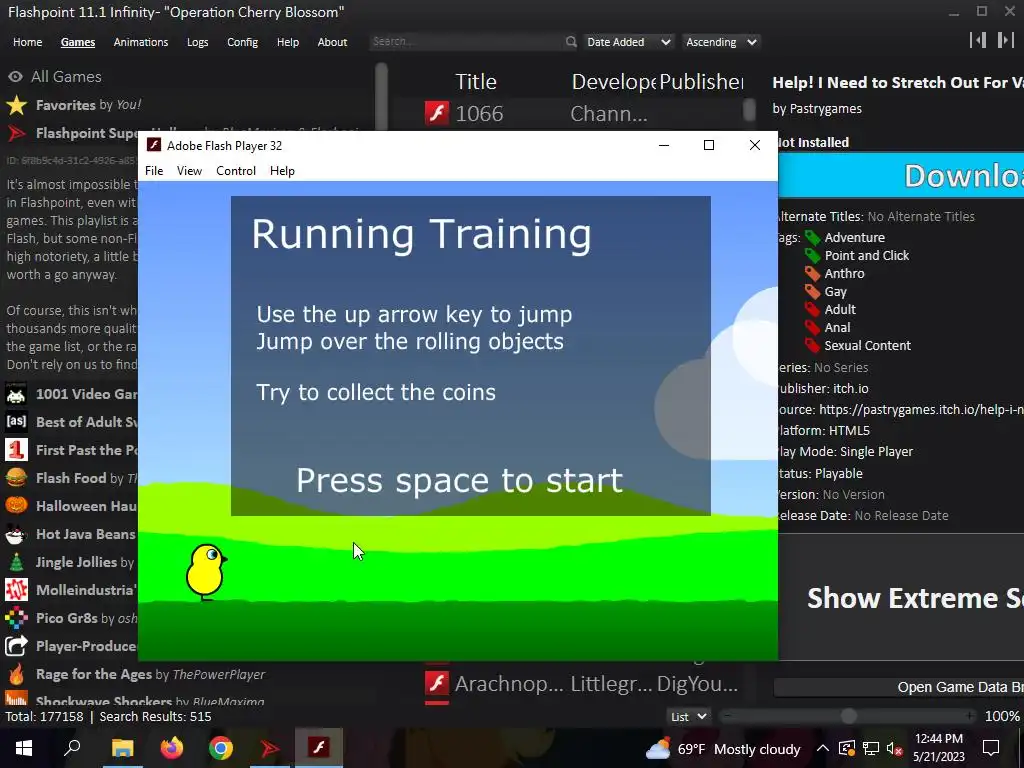
Task: Open Google Chrome from the taskbar
Action: coord(221,748)
